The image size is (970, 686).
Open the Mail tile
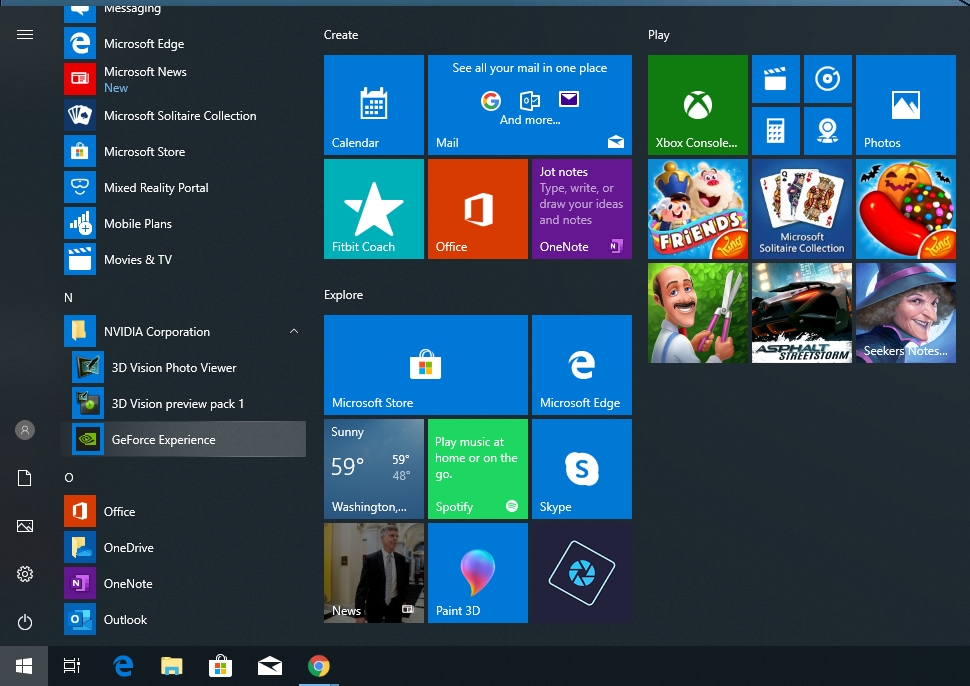pyautogui.click(x=530, y=105)
